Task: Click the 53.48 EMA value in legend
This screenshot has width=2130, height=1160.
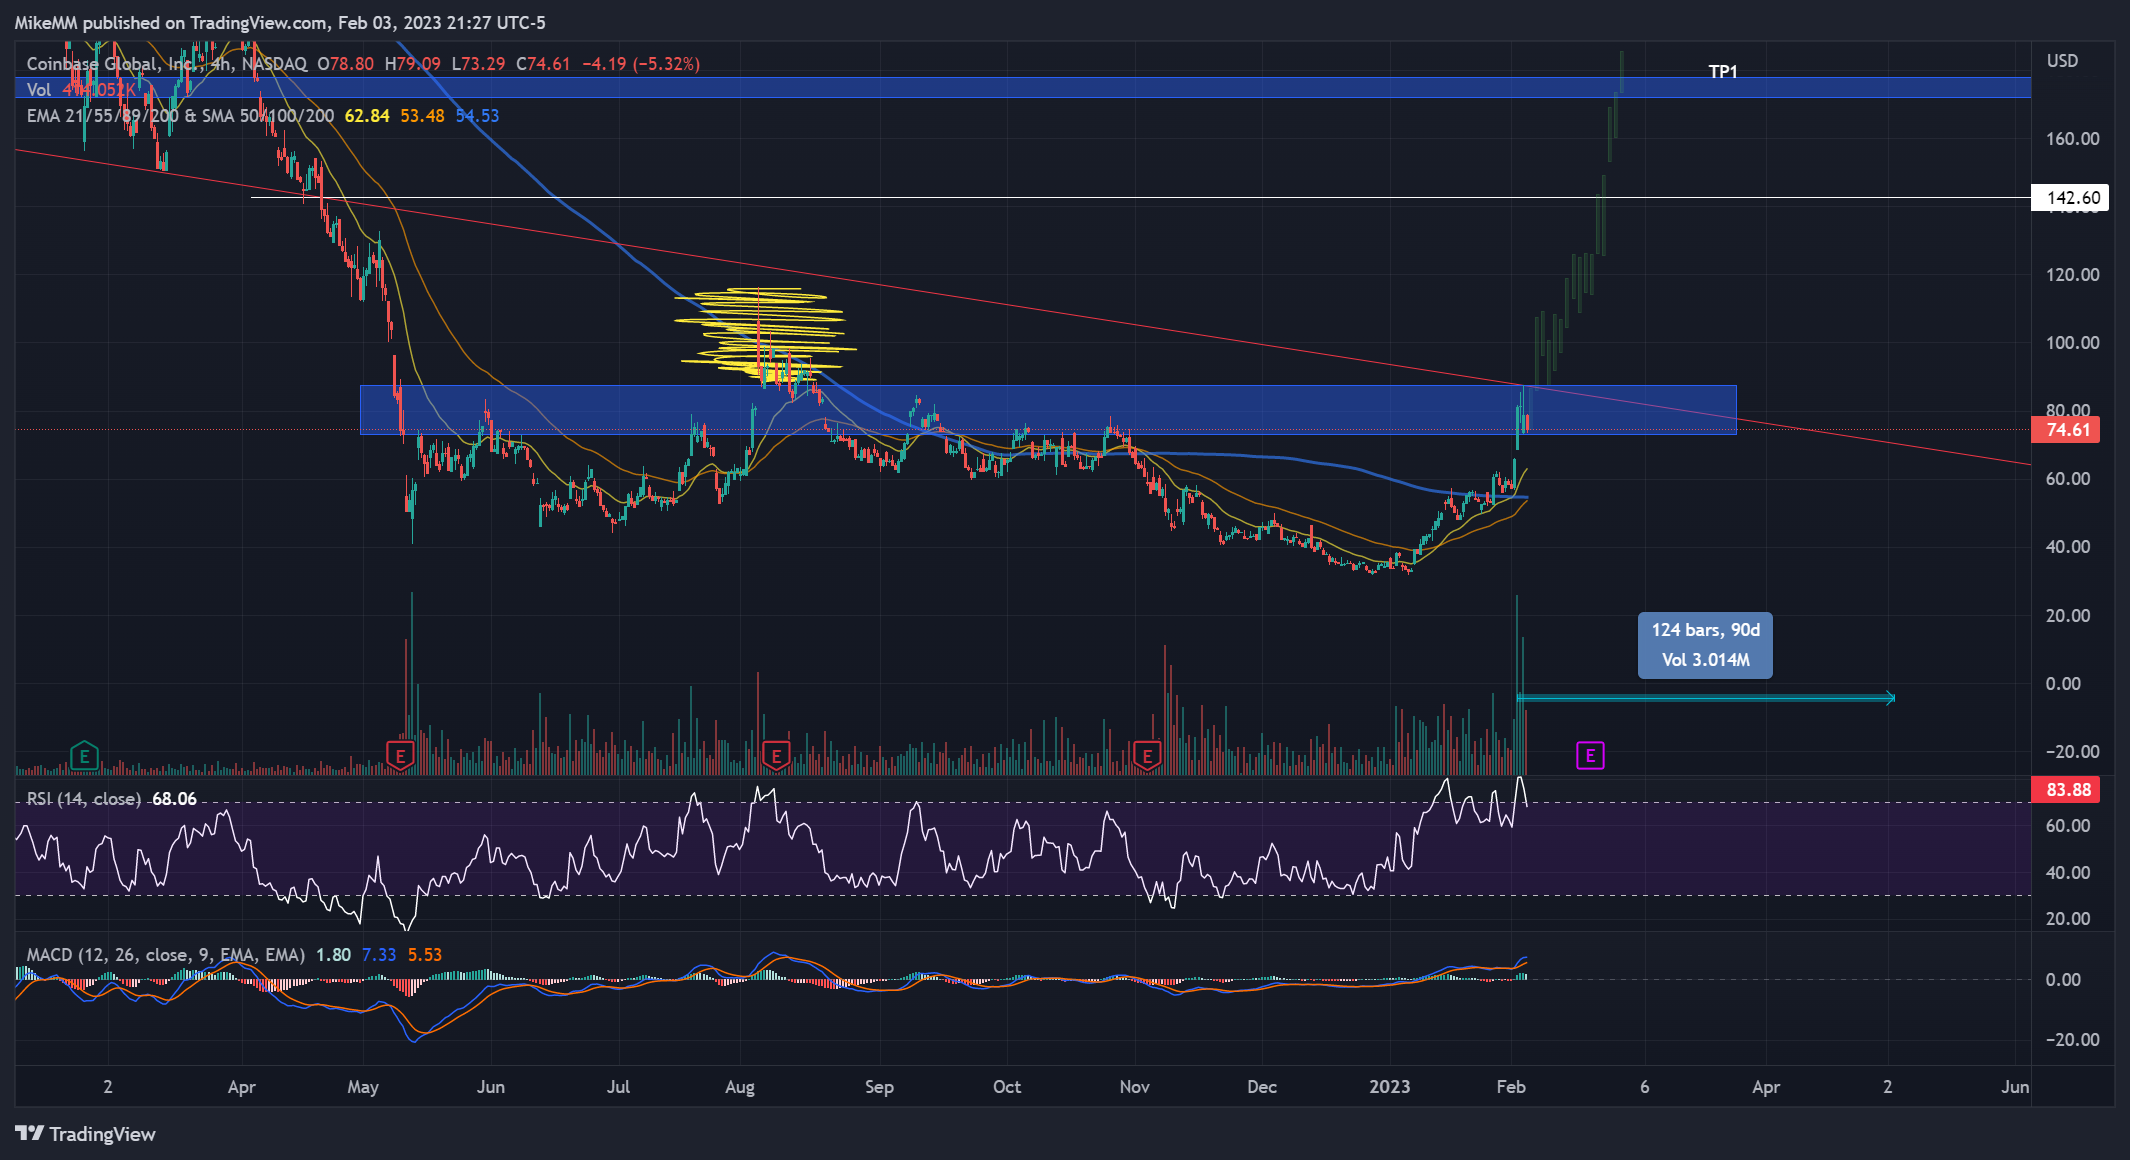Action: click(422, 116)
